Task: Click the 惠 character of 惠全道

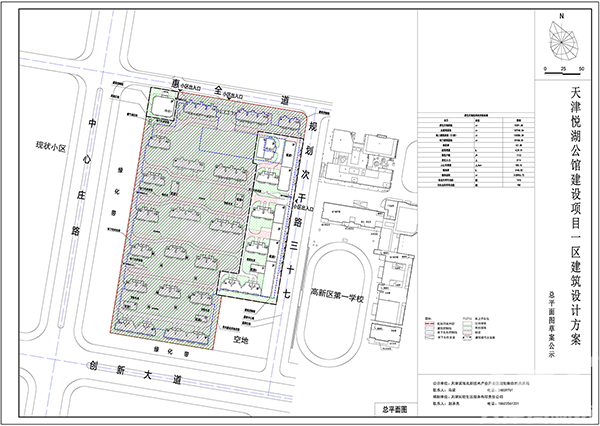Action: 176,84
